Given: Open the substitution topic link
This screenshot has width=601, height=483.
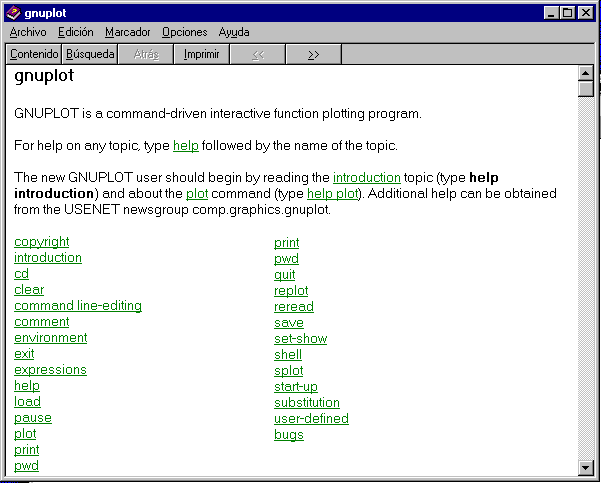Looking at the screenshot, I should click(307, 403).
